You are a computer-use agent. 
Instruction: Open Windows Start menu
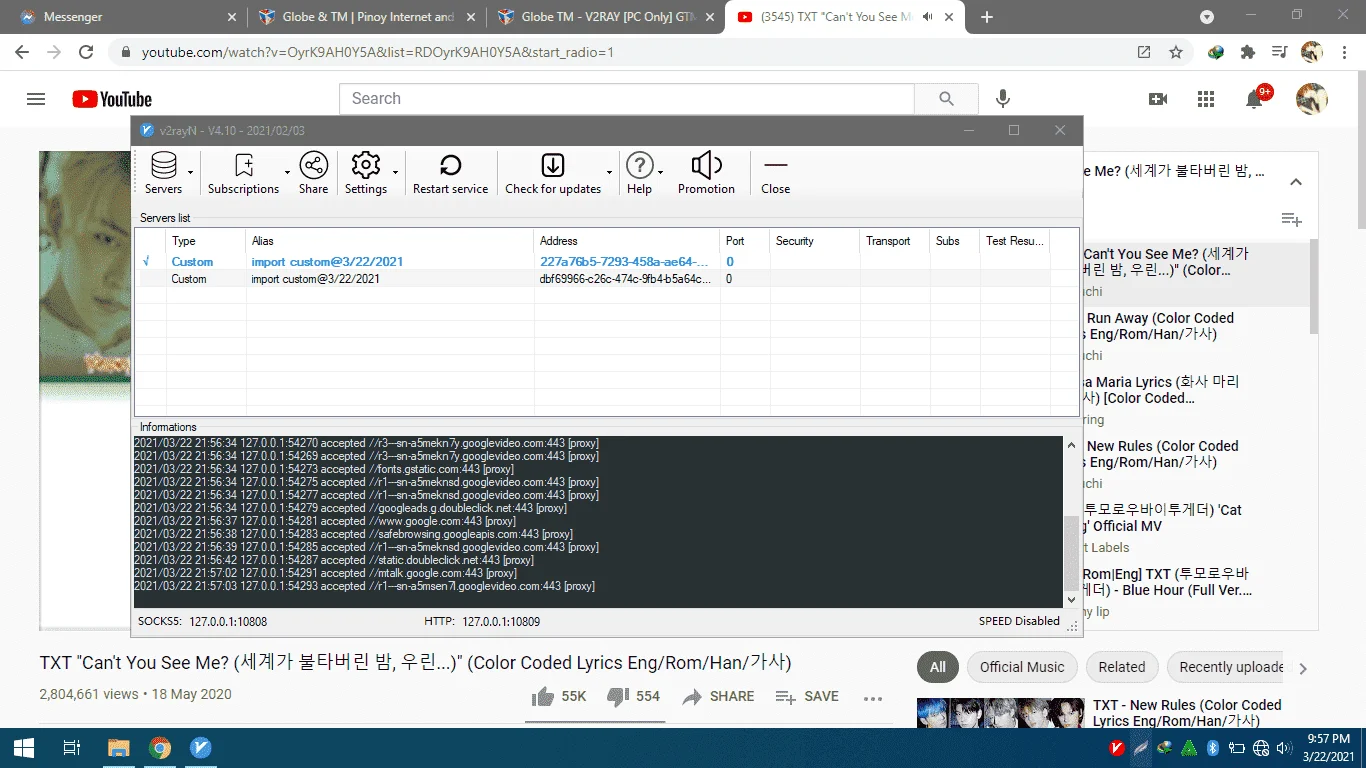[x=24, y=748]
